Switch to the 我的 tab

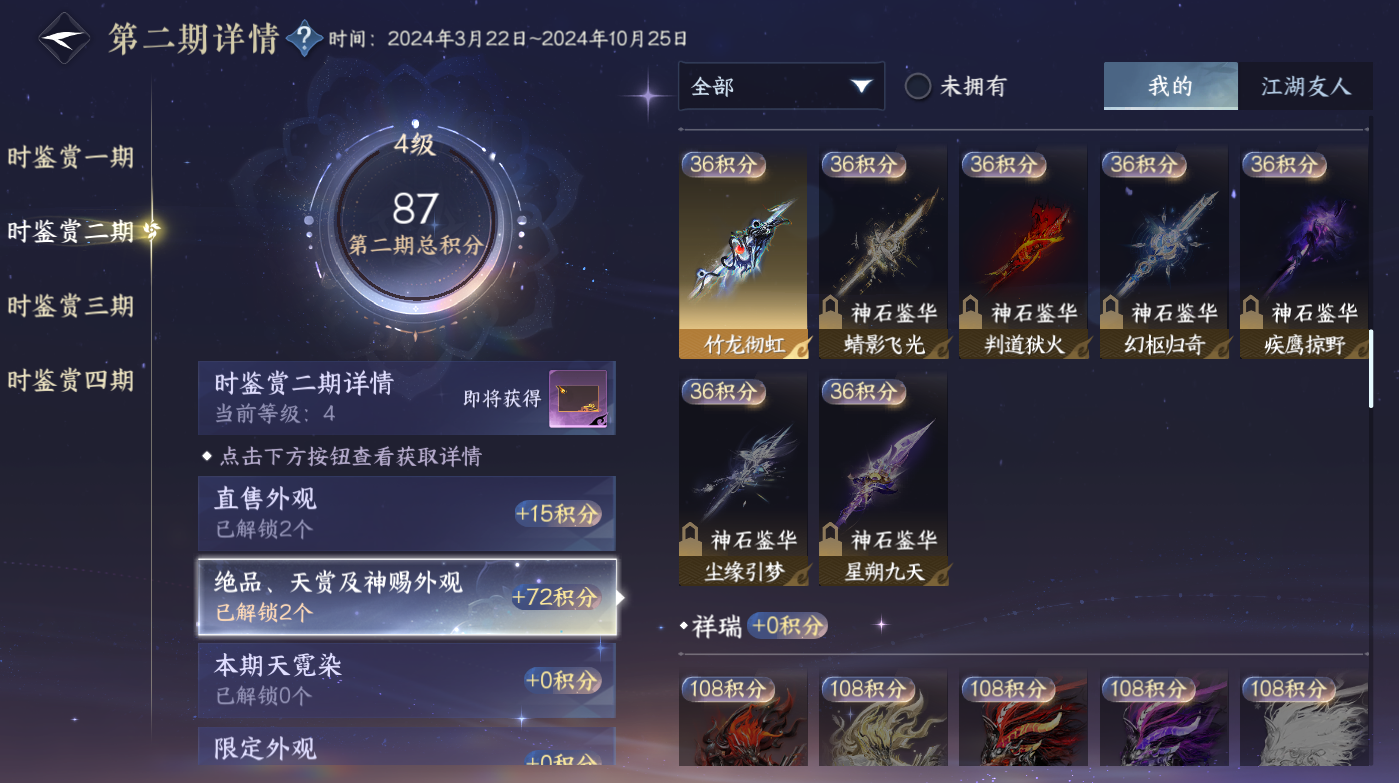point(1171,86)
